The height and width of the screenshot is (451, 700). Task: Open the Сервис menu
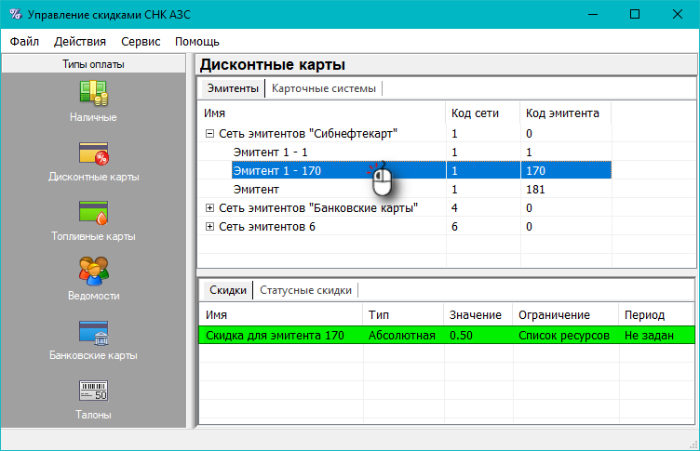(140, 42)
